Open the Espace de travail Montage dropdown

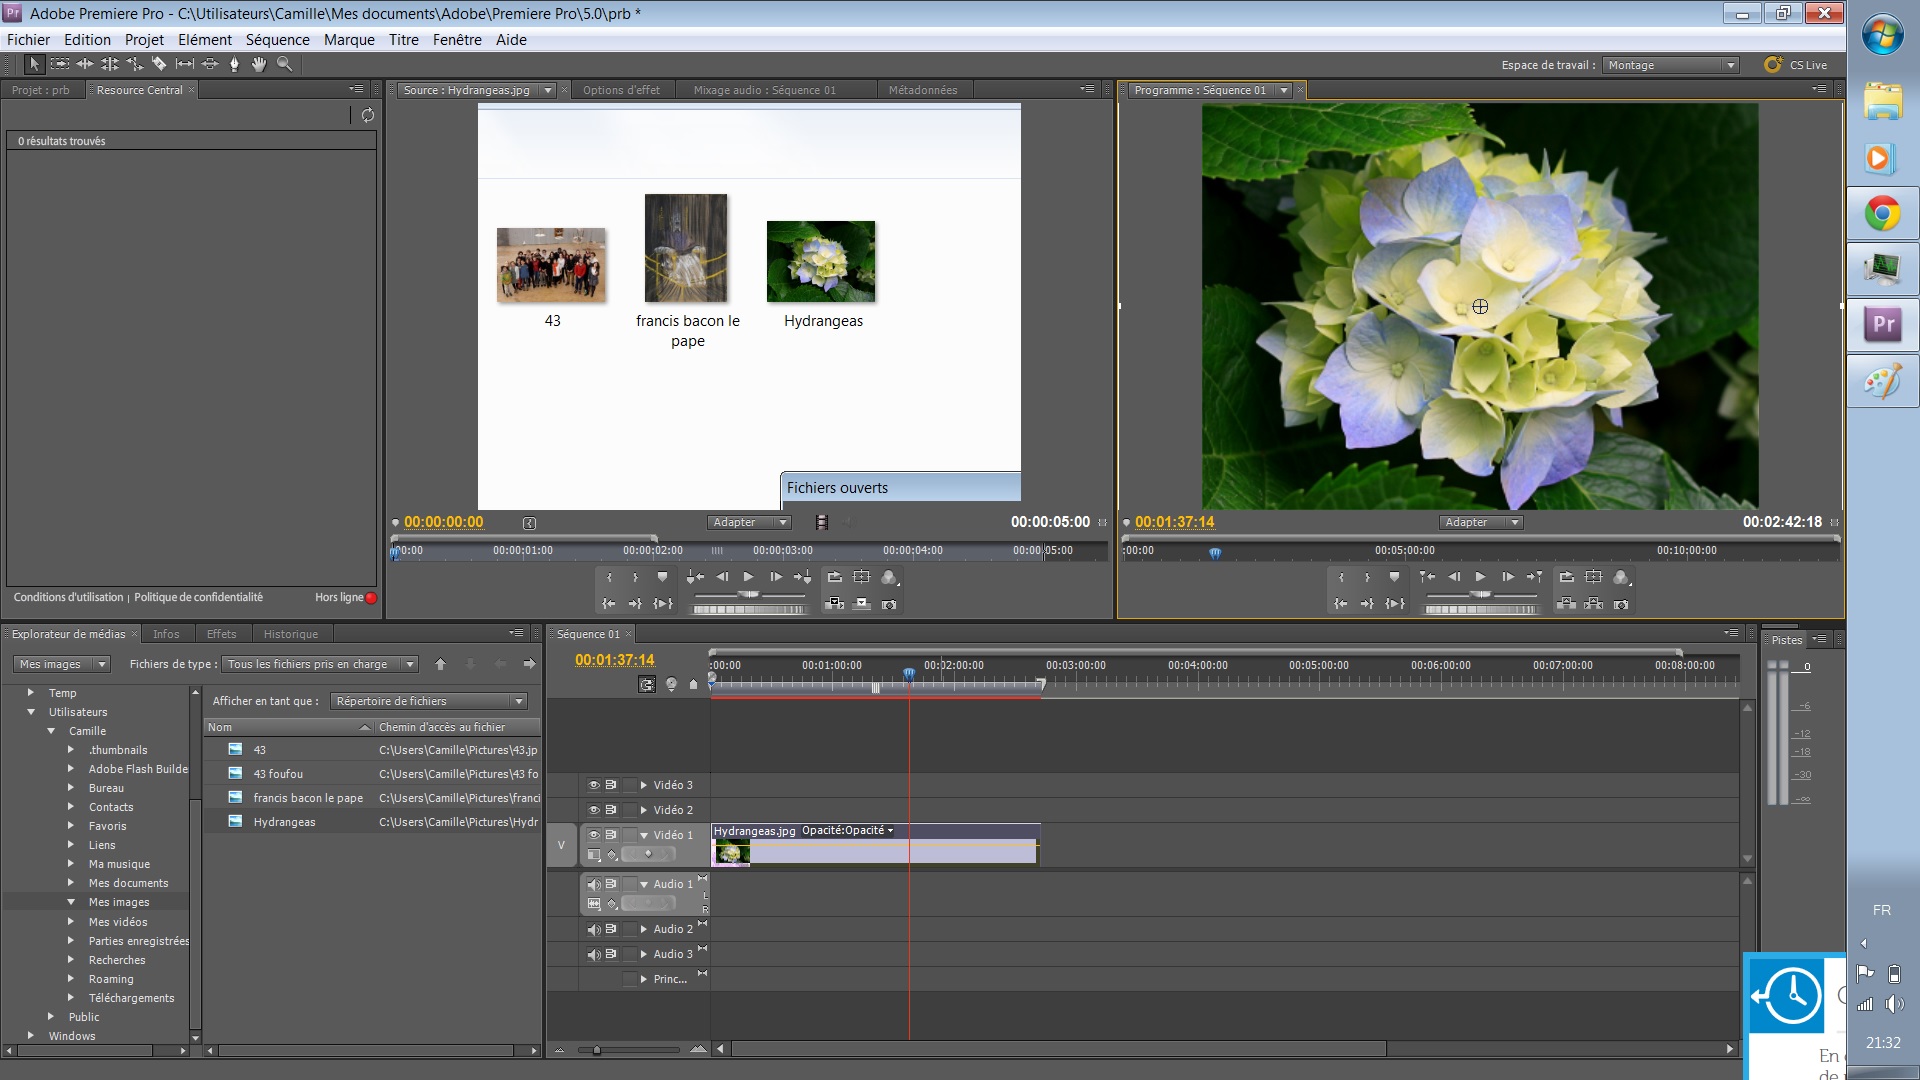(x=1670, y=65)
